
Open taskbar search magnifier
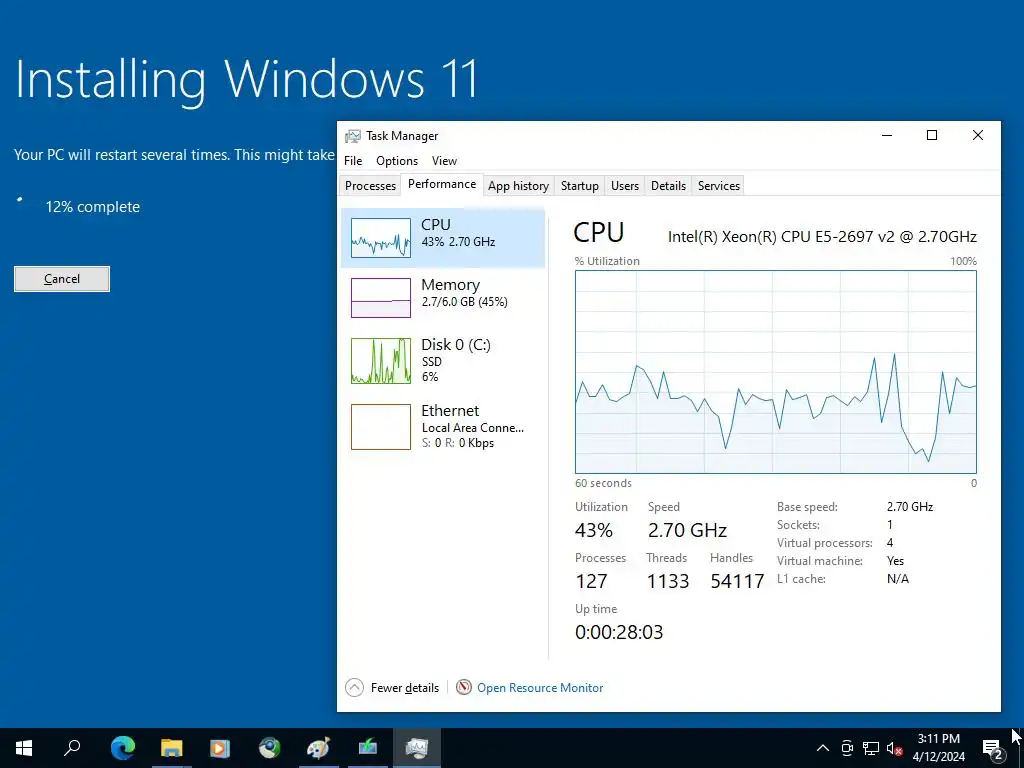[72, 748]
